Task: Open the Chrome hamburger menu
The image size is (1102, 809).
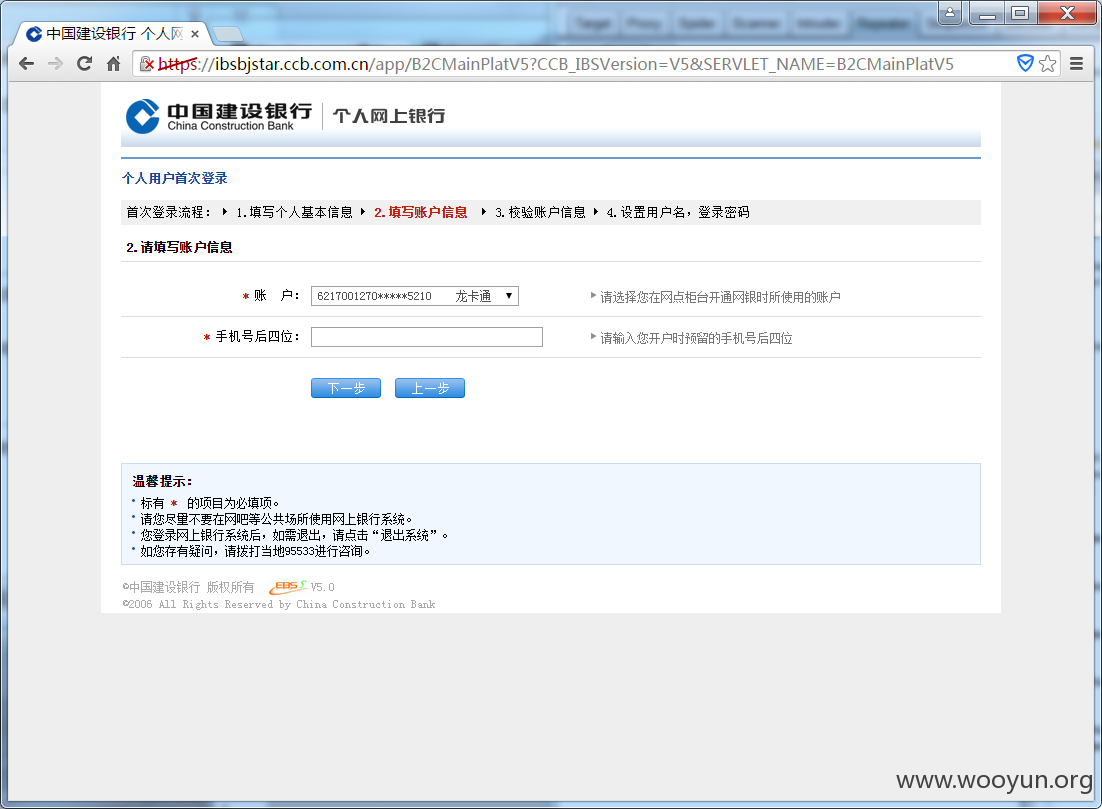Action: (x=1076, y=64)
